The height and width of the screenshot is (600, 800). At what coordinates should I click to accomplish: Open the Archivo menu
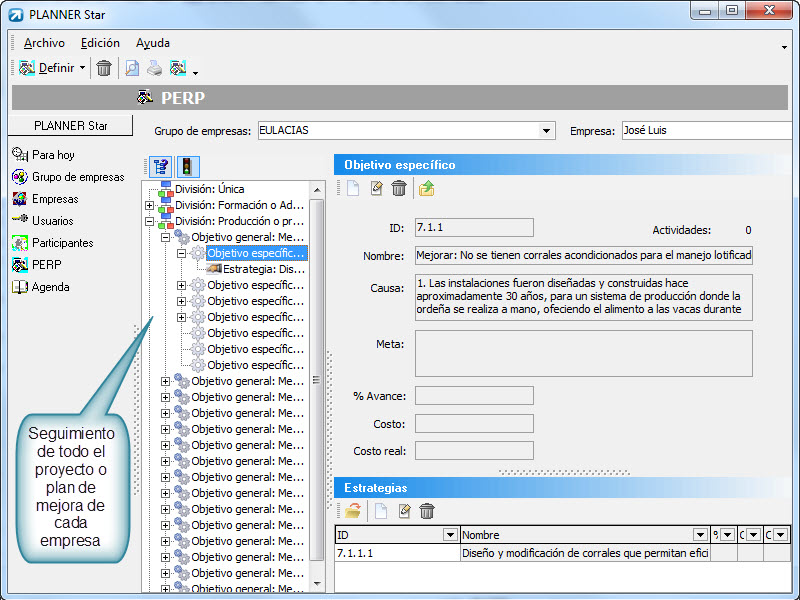pyautogui.click(x=44, y=43)
